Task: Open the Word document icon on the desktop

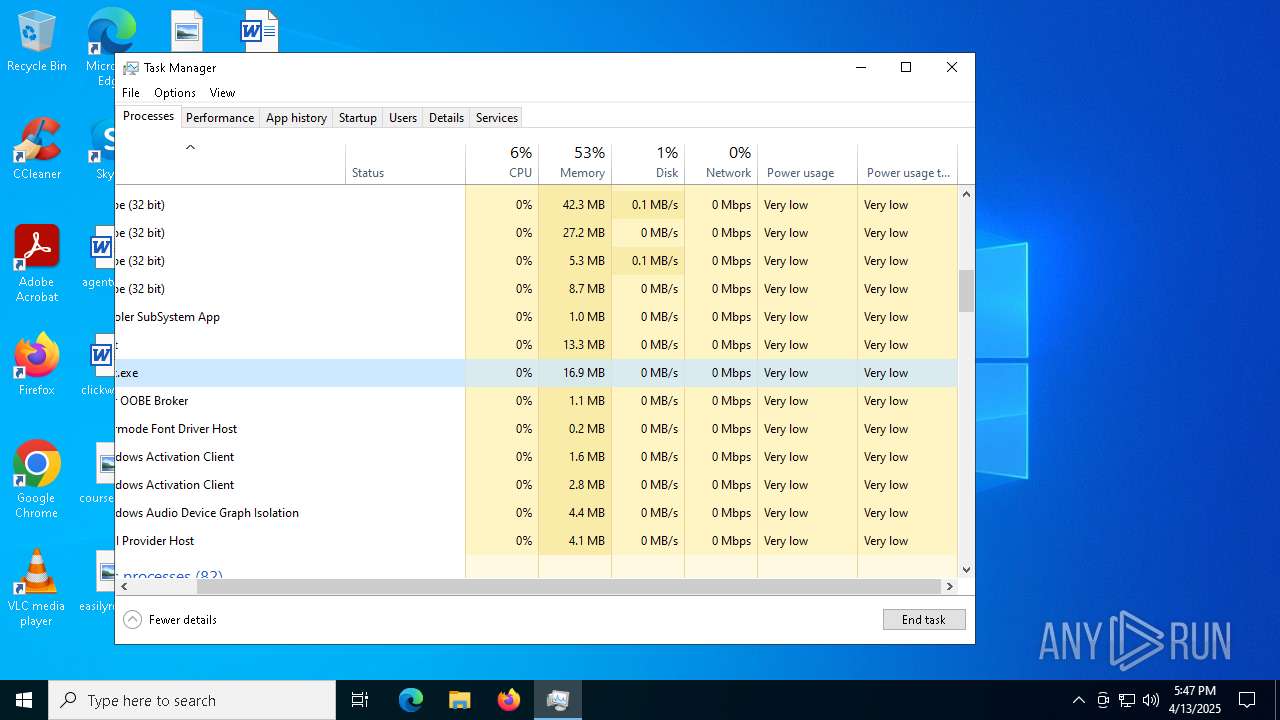Action: [x=259, y=32]
